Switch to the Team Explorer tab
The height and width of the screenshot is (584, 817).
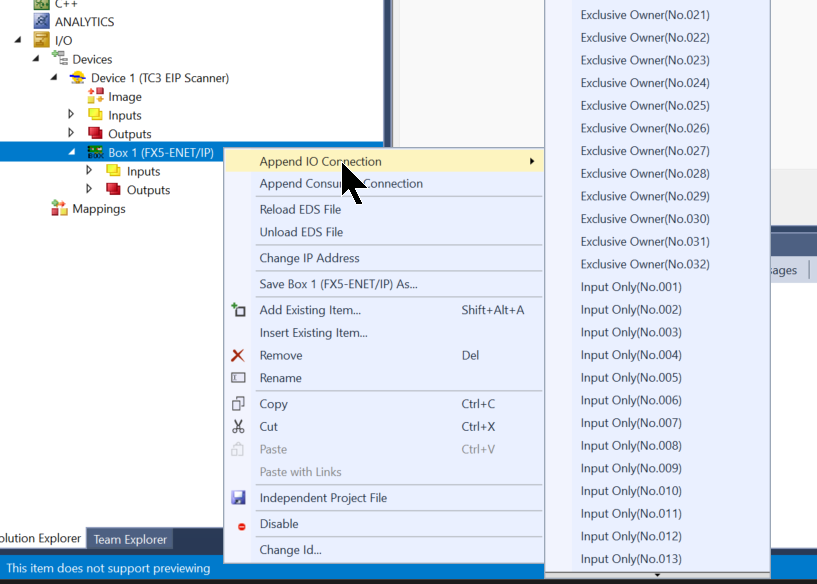[x=130, y=539]
